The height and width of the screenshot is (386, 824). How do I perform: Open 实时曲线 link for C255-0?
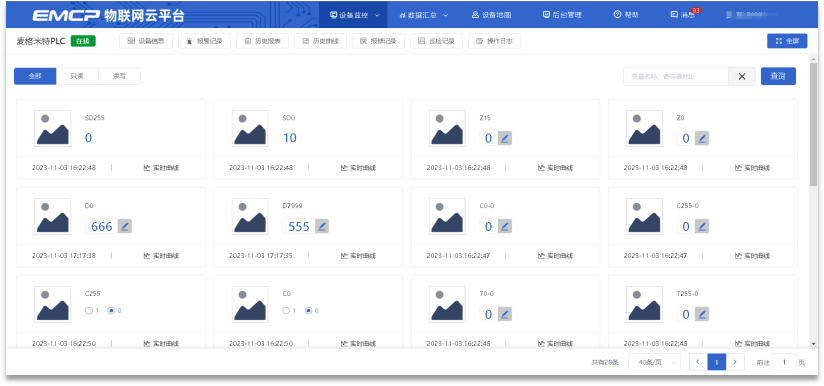[753, 256]
